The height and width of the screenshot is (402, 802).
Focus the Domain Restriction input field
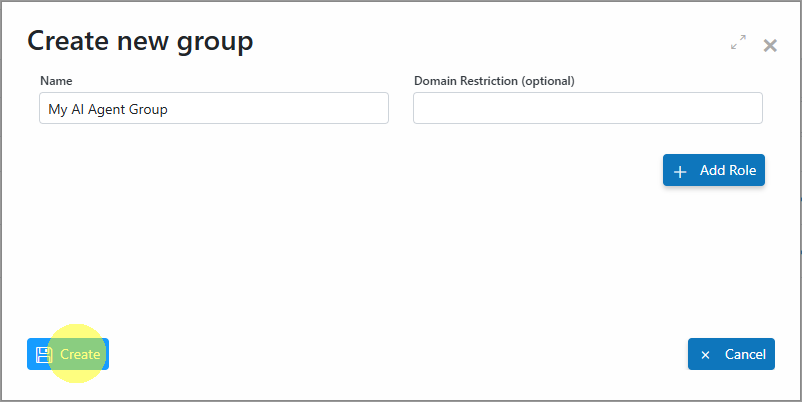pos(588,108)
